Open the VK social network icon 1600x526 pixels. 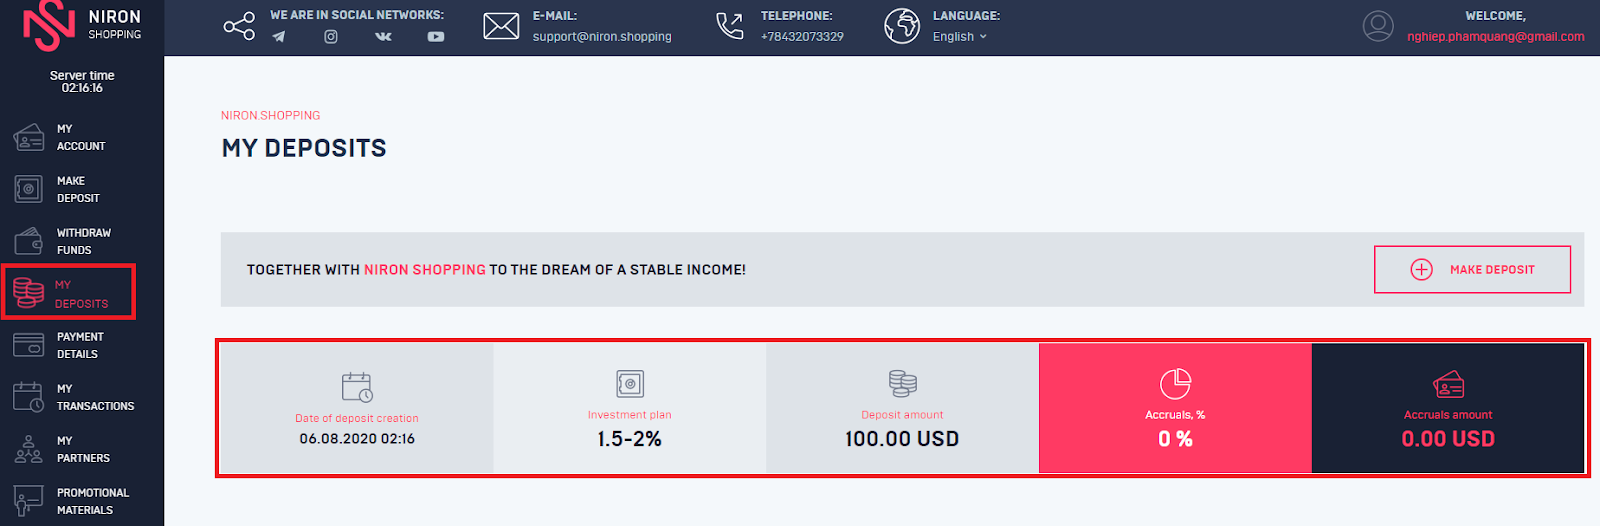(383, 37)
